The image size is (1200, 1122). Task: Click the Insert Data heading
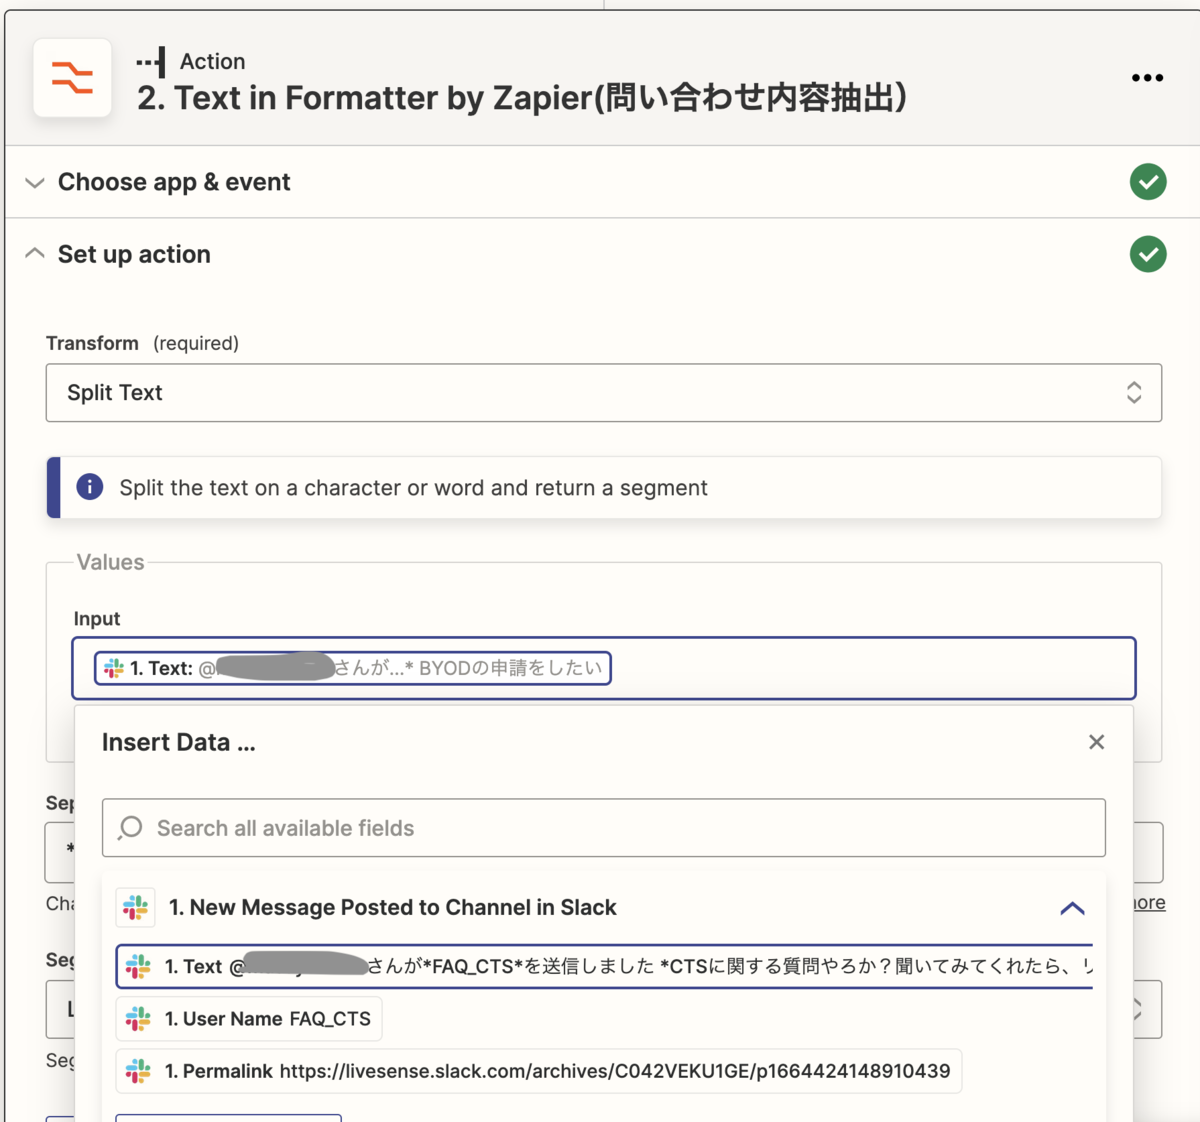tap(179, 742)
